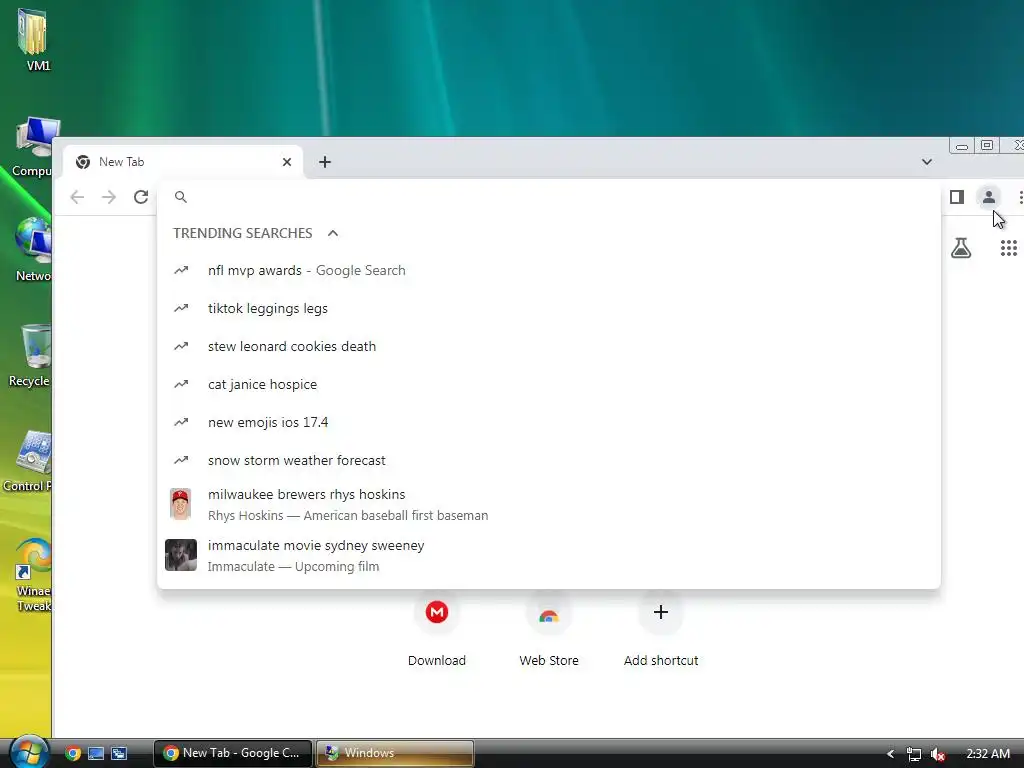This screenshot has height=768, width=1024.
Task: Open a new tab with plus button
Action: [x=325, y=162]
